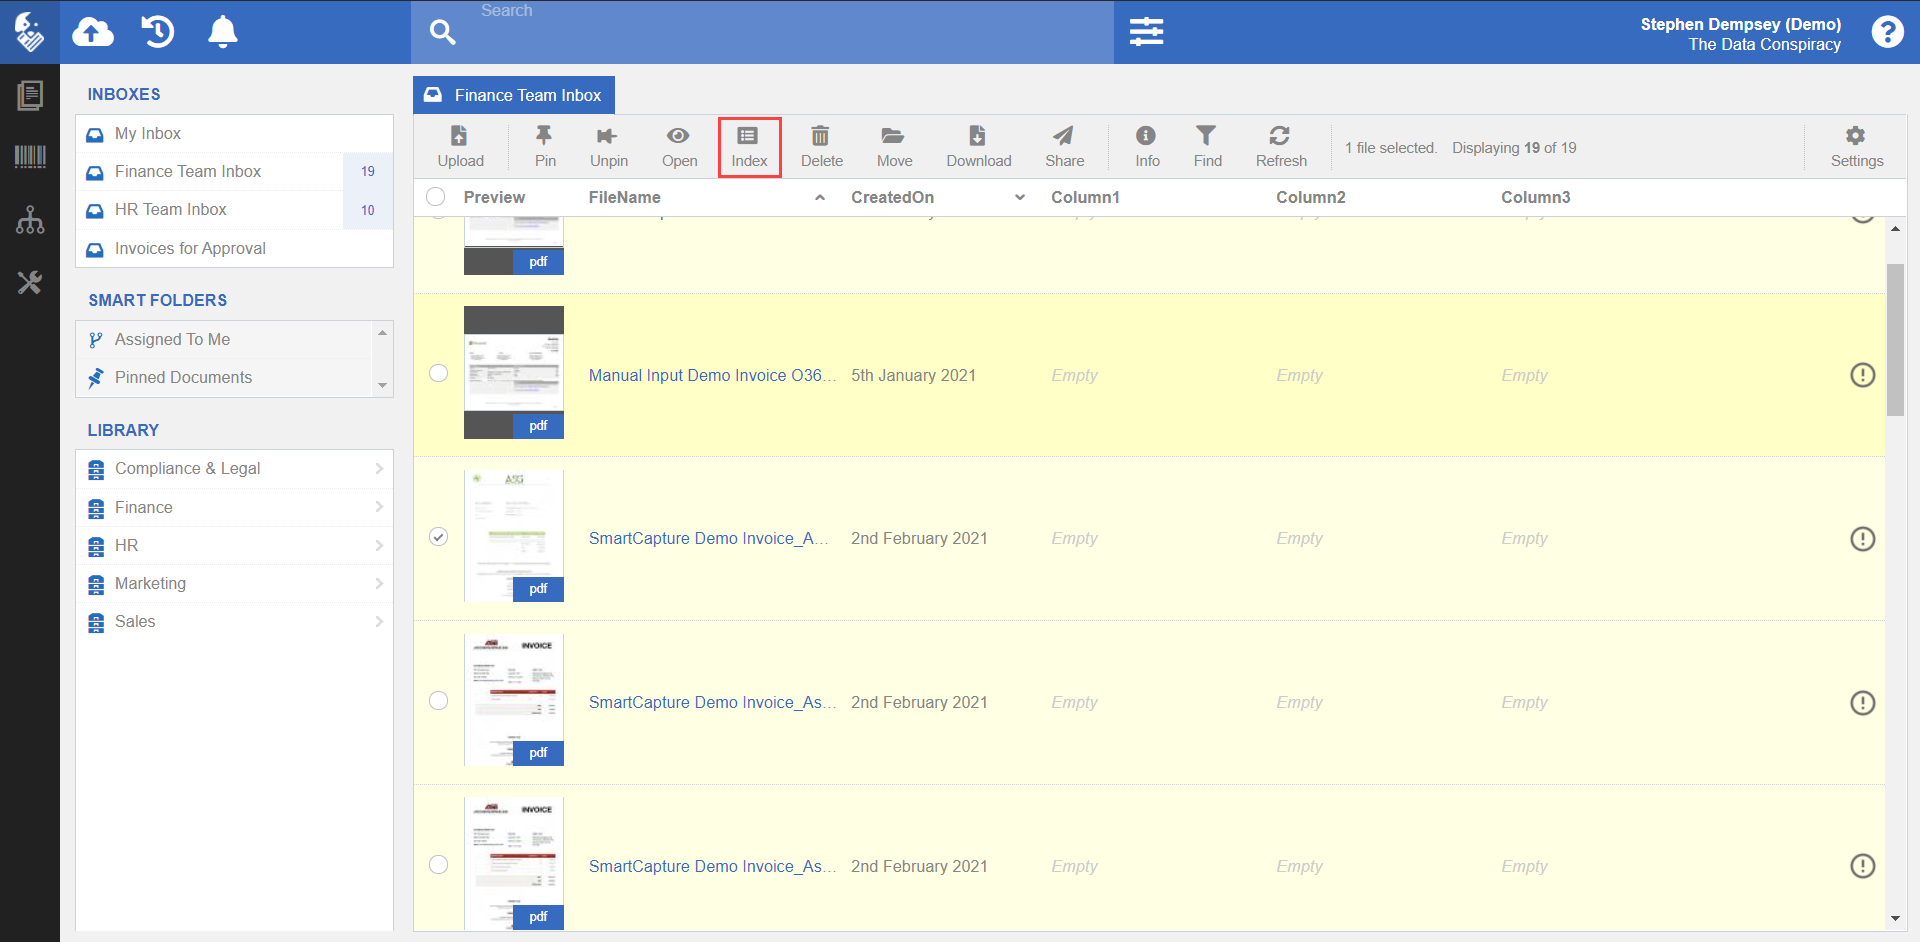1920x942 pixels.
Task: Open thumbnail of SmartCapture Demo Invoice_A… selected row
Action: pyautogui.click(x=514, y=536)
